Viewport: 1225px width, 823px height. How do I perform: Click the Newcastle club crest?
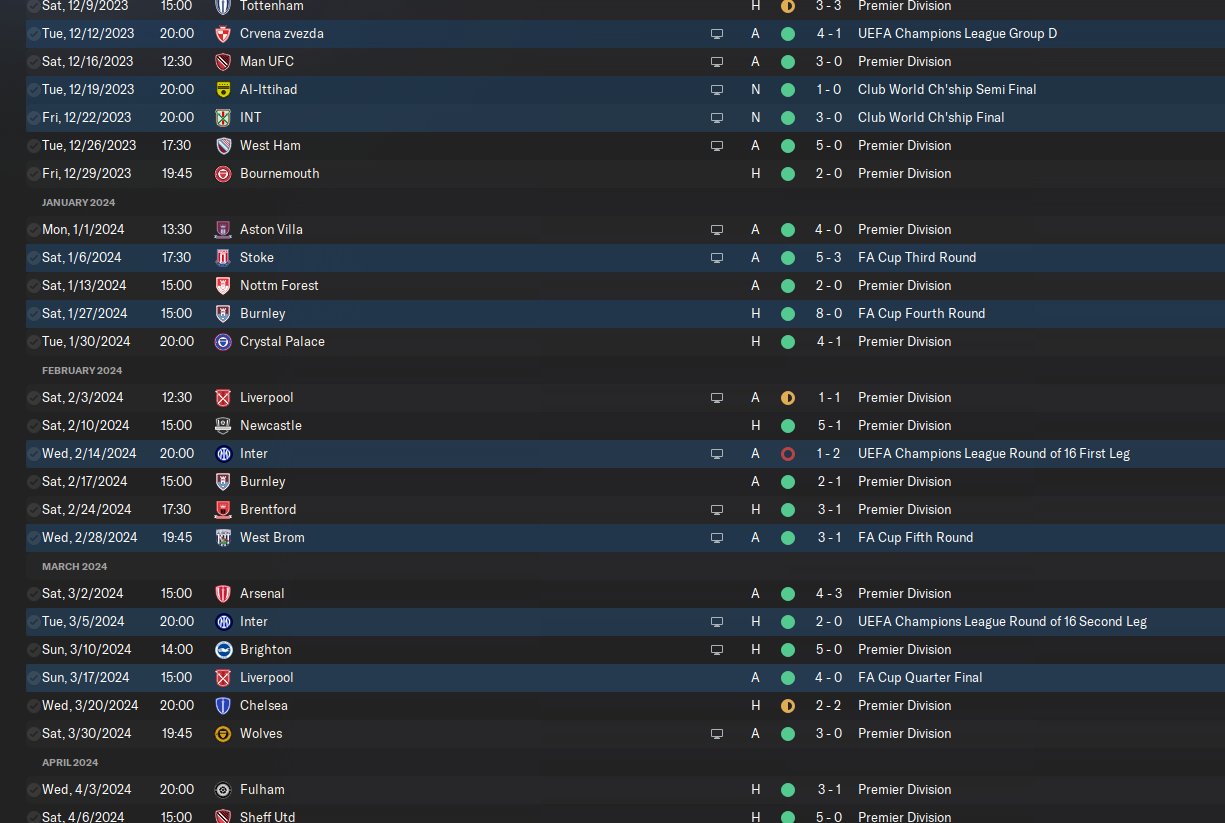click(223, 426)
